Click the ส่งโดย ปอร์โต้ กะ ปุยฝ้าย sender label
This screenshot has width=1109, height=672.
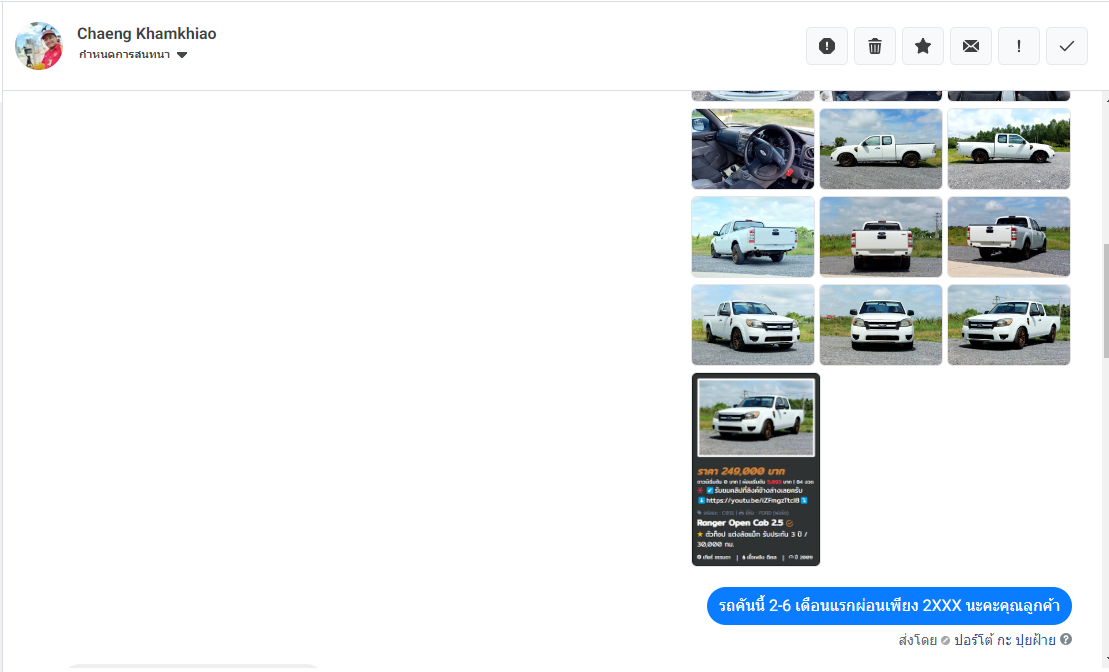point(977,639)
